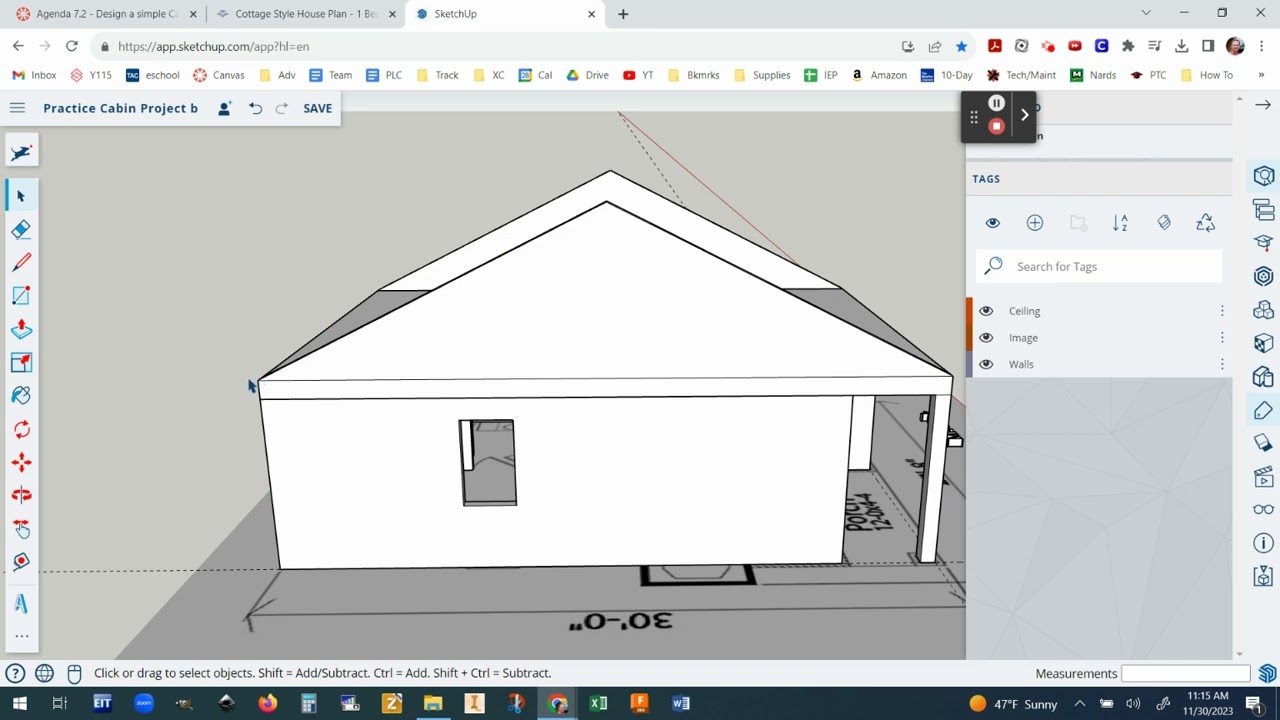1280x720 pixels.
Task: Select the red Rotate tool
Action: pos(21,429)
